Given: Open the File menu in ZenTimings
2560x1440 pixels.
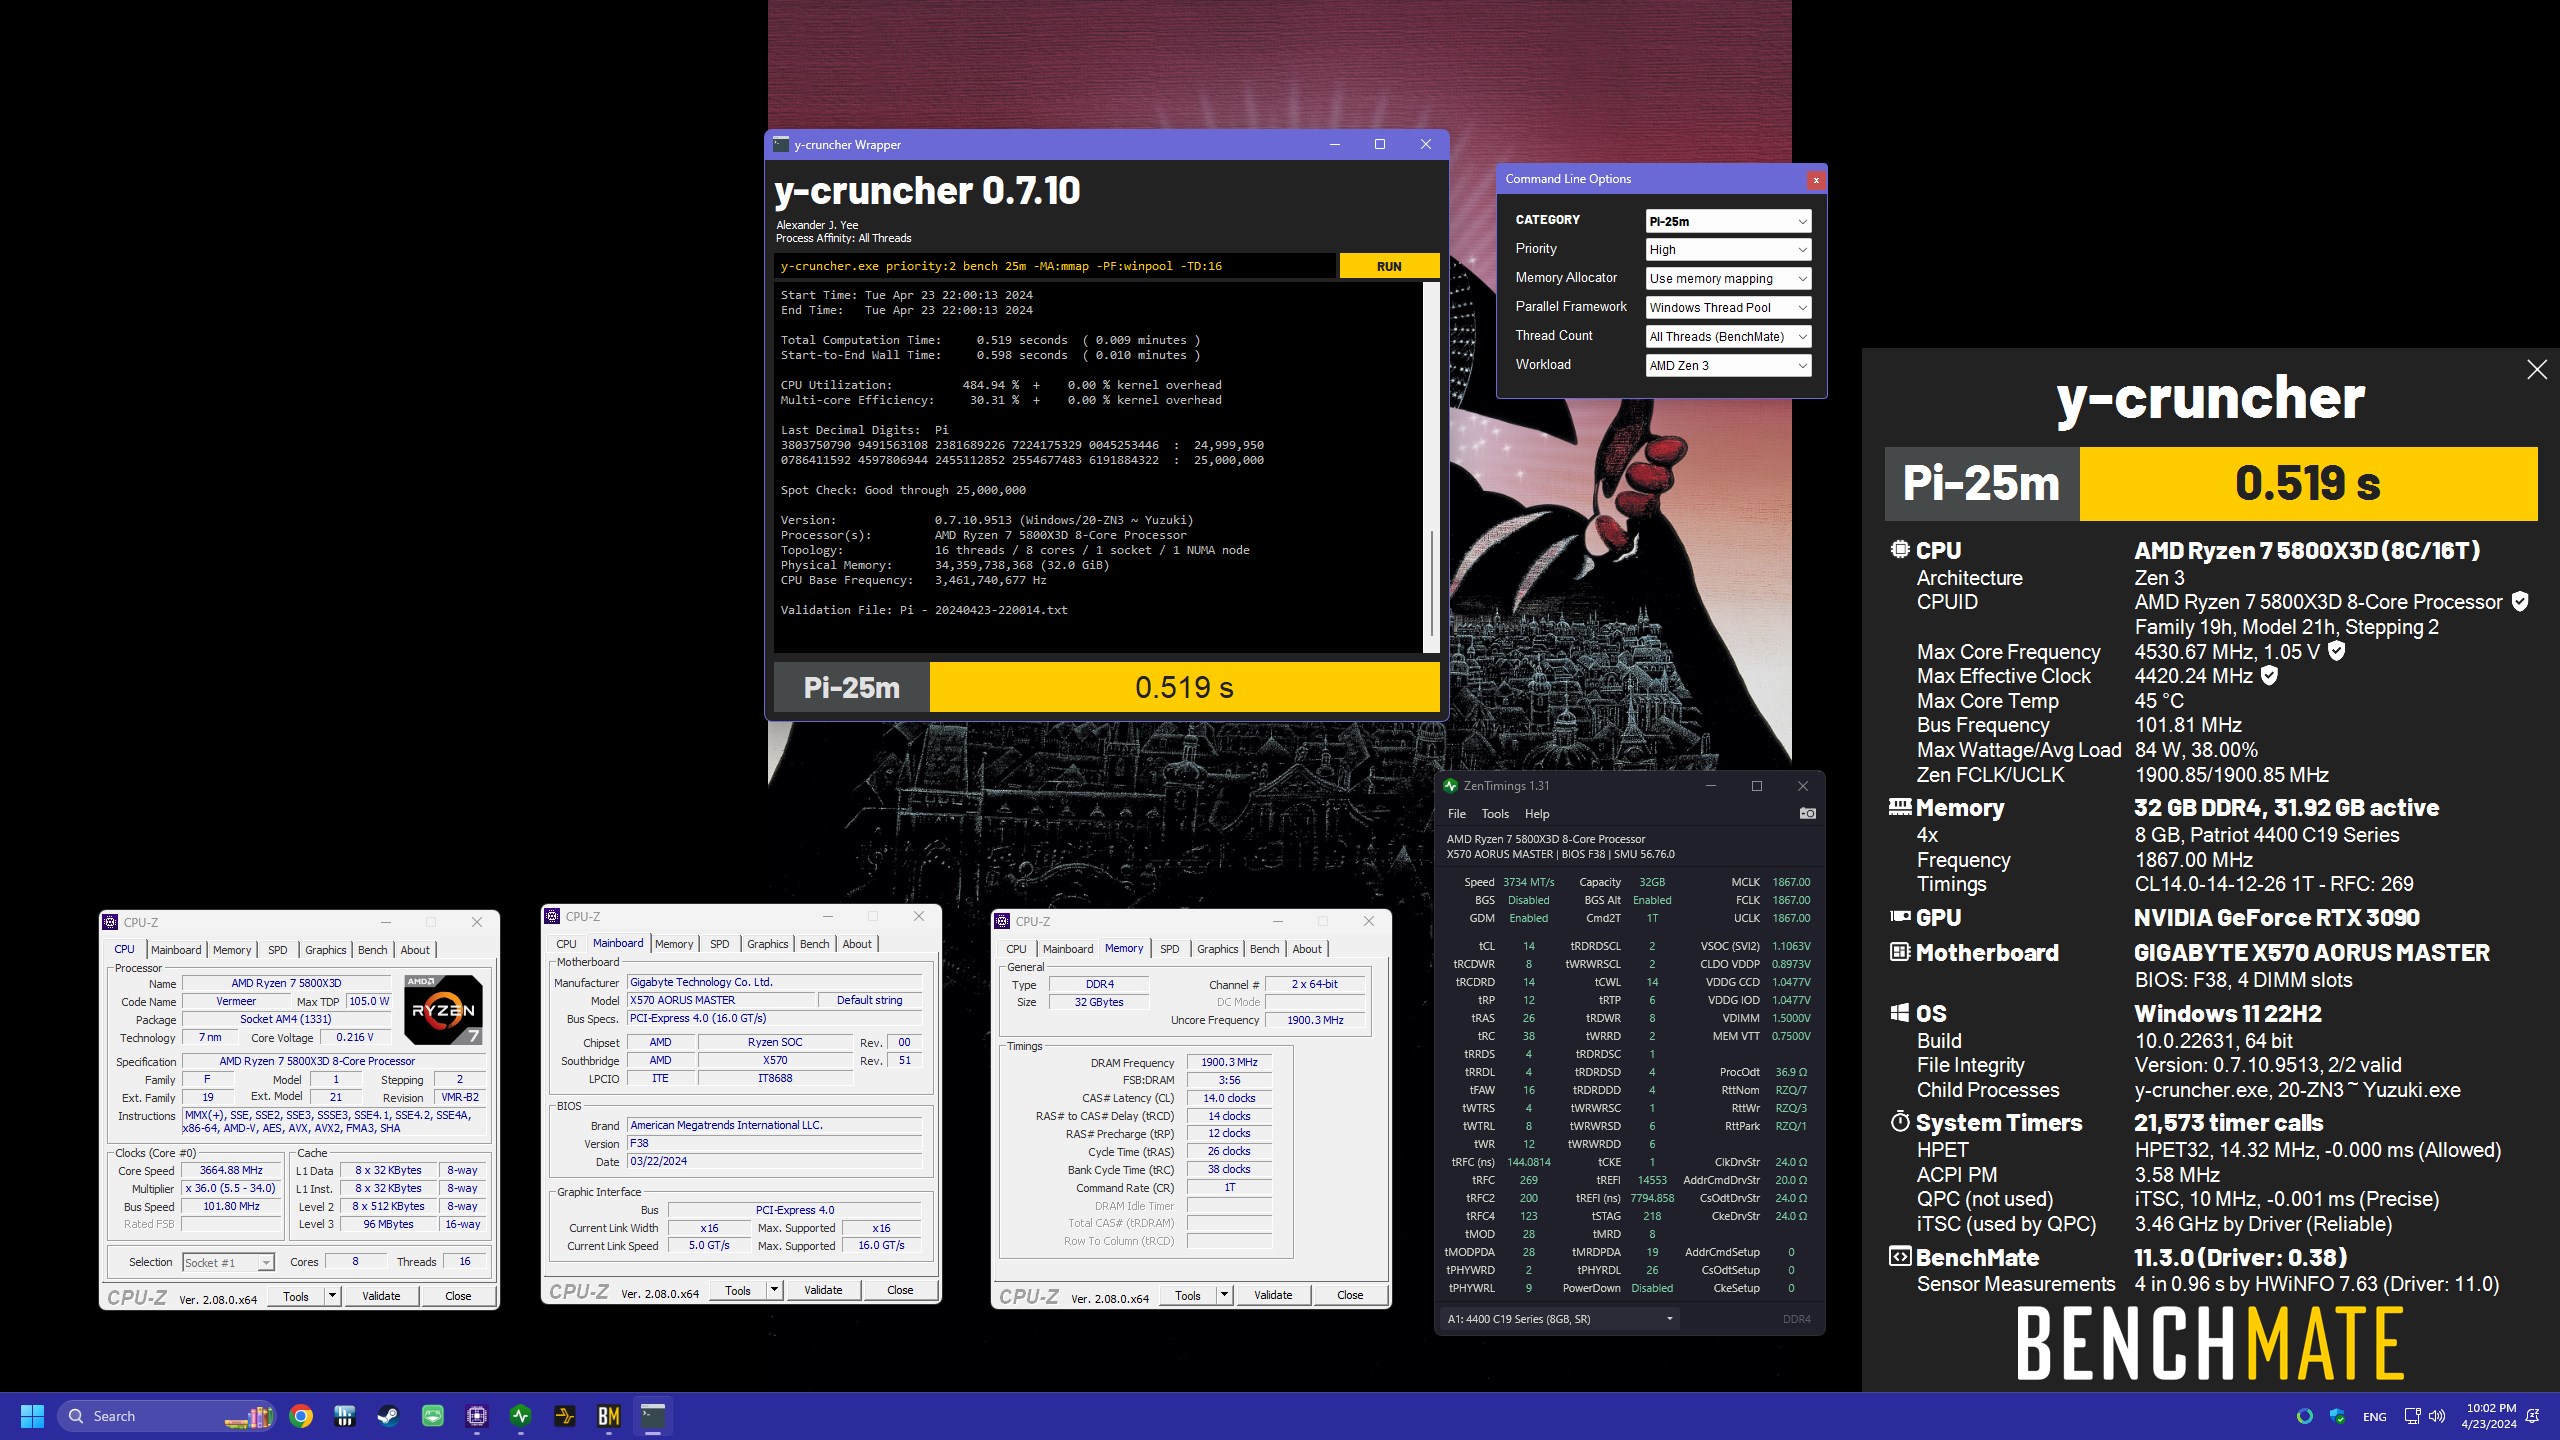Looking at the screenshot, I should pos(1457,814).
